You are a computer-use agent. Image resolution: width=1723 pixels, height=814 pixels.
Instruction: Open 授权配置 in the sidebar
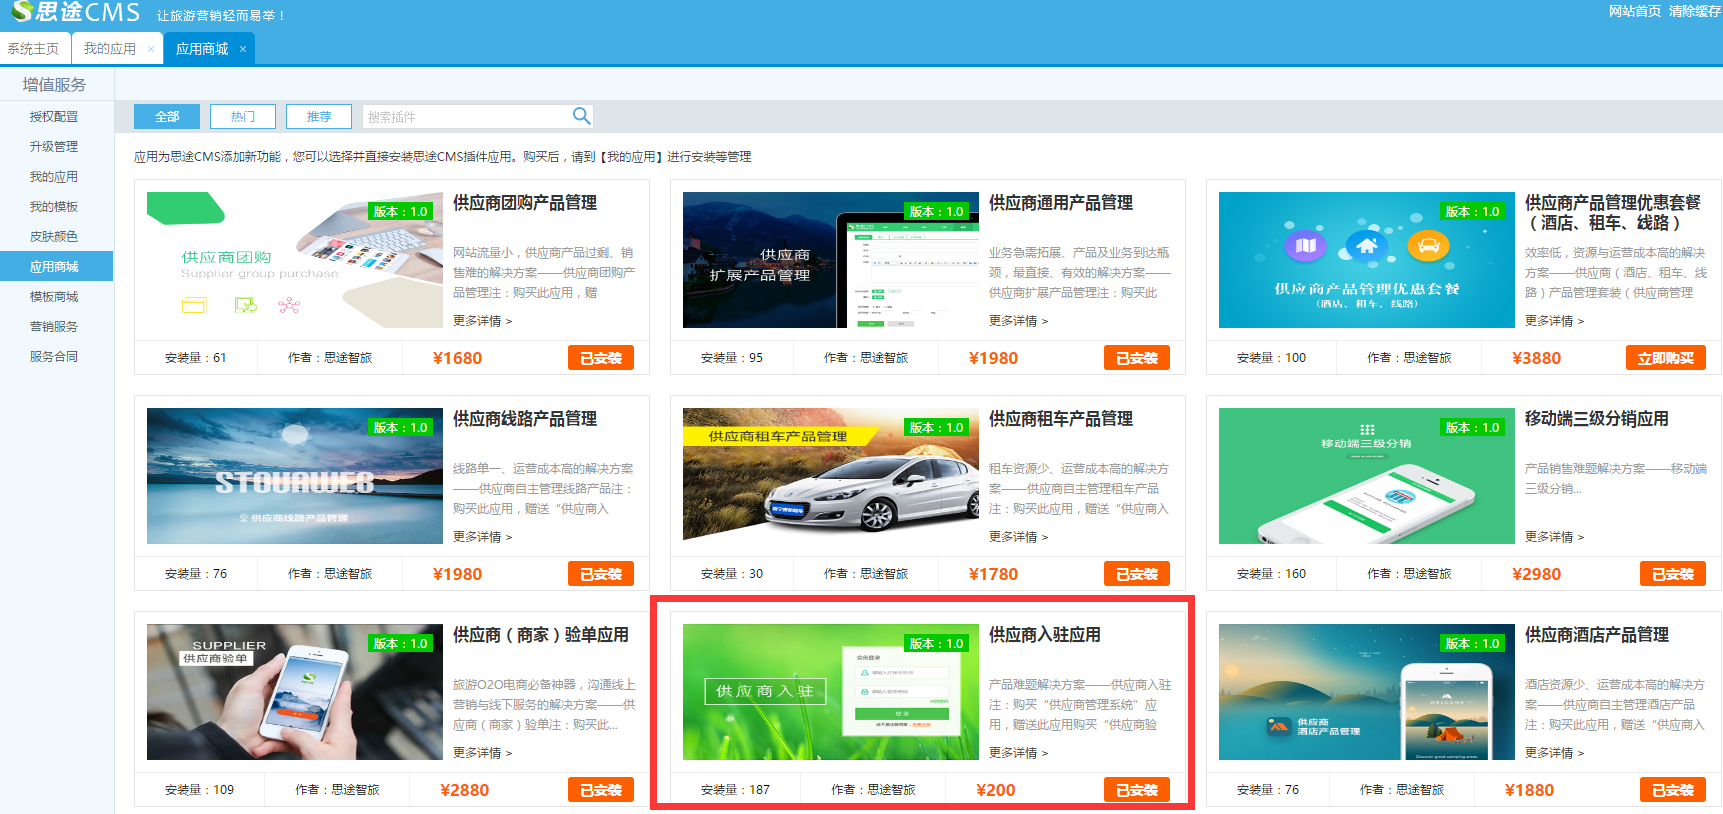tap(54, 117)
